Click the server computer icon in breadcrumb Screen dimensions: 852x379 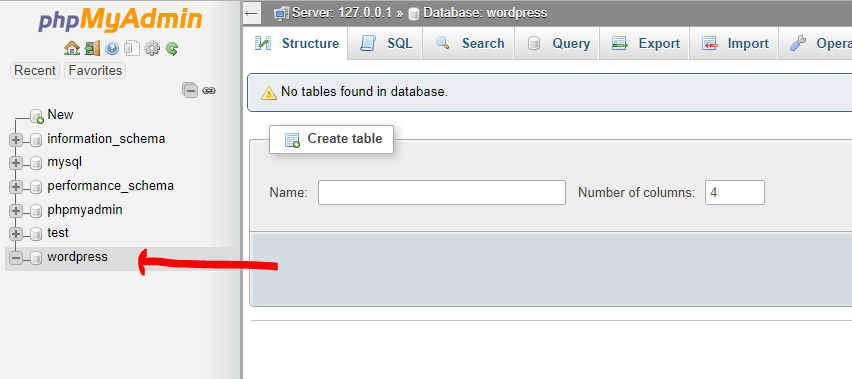click(x=281, y=13)
